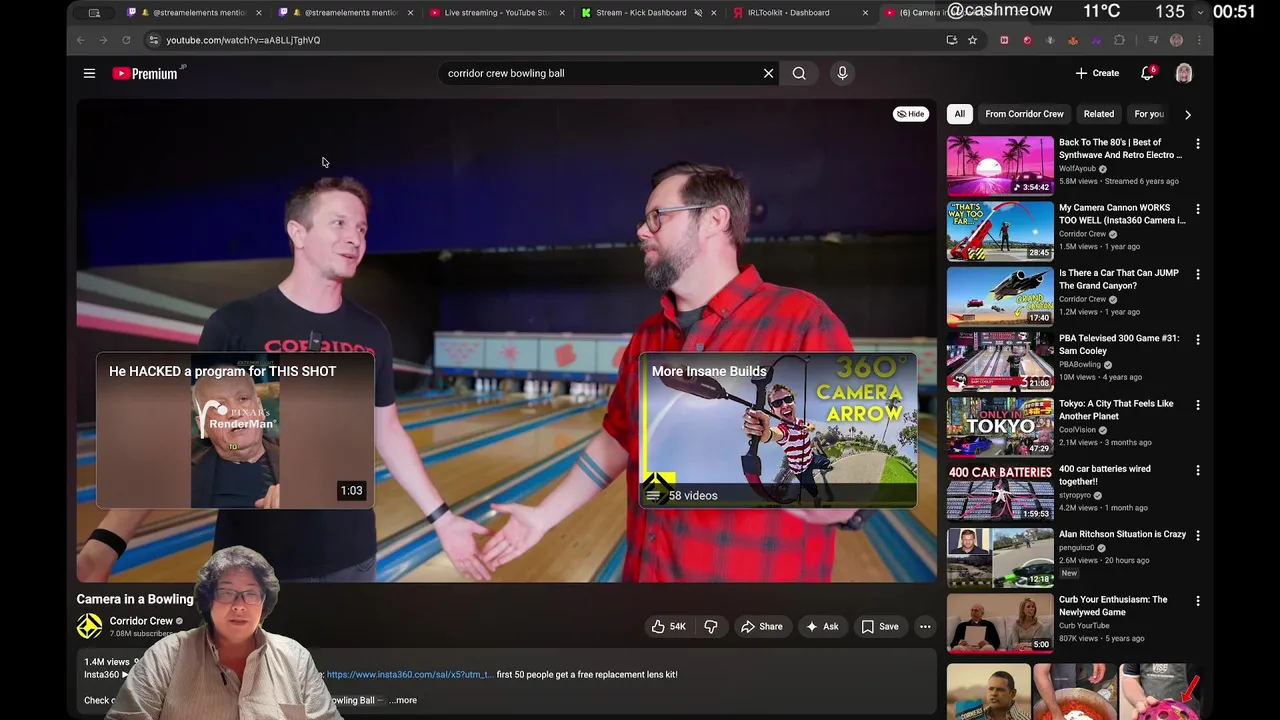1280x720 pixels.
Task: Open browser profile avatar
Action: [1176, 40]
